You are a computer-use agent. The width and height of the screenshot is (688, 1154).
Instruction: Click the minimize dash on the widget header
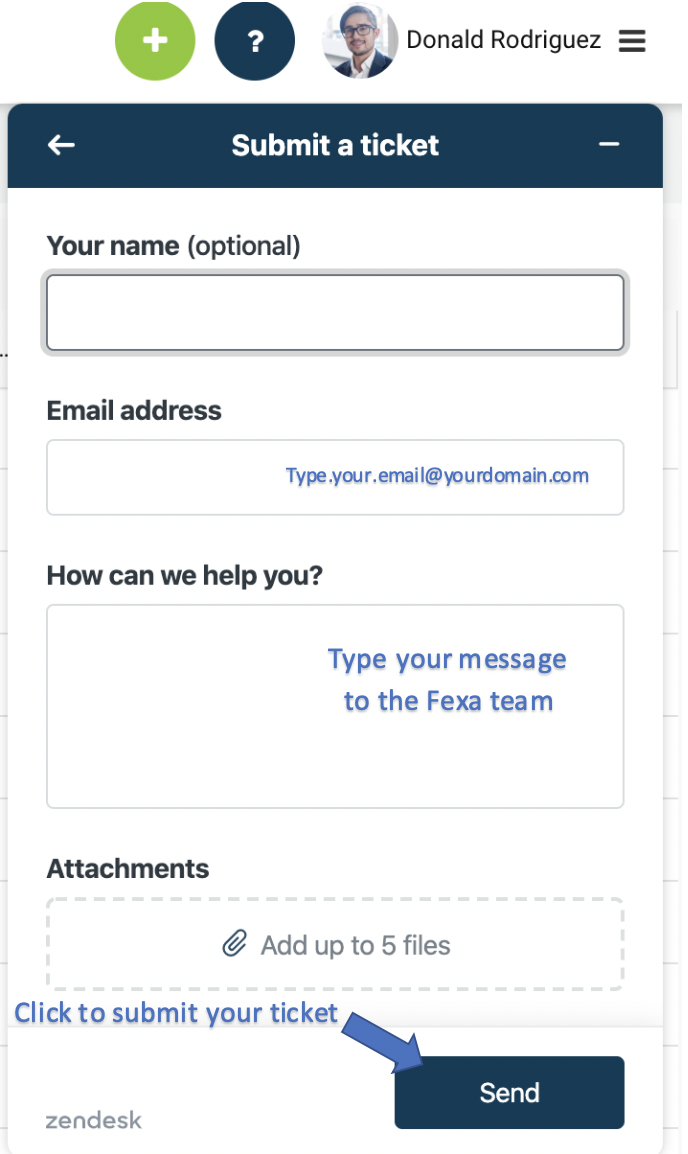(609, 144)
